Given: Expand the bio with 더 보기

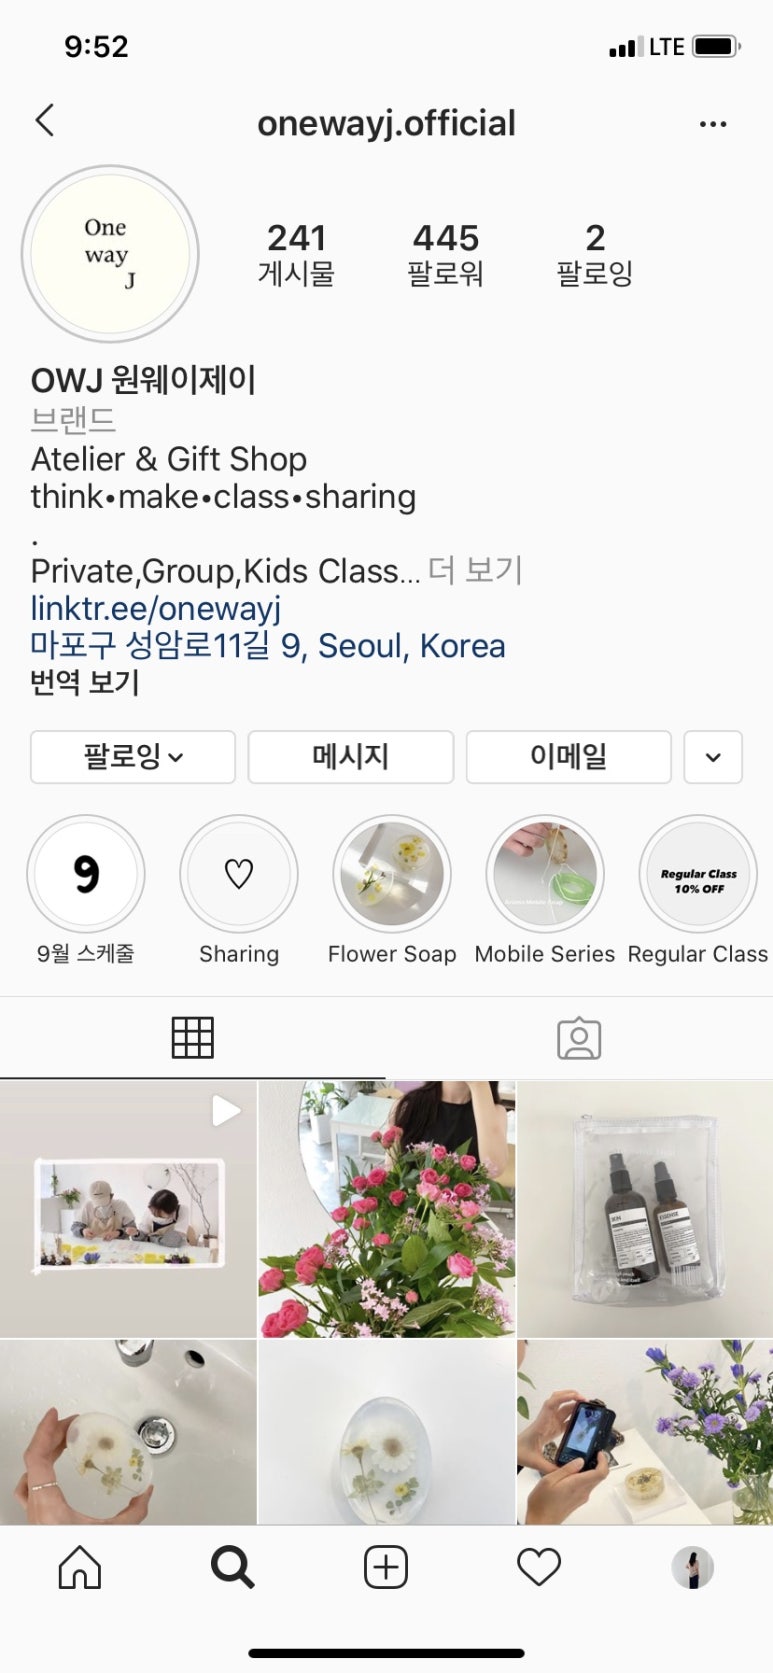Looking at the screenshot, I should 476,570.
